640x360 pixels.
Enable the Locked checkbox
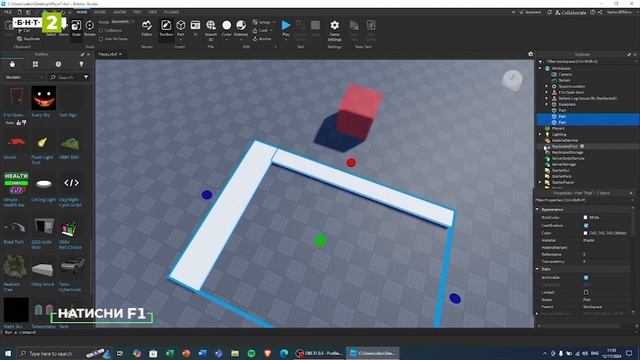586,292
